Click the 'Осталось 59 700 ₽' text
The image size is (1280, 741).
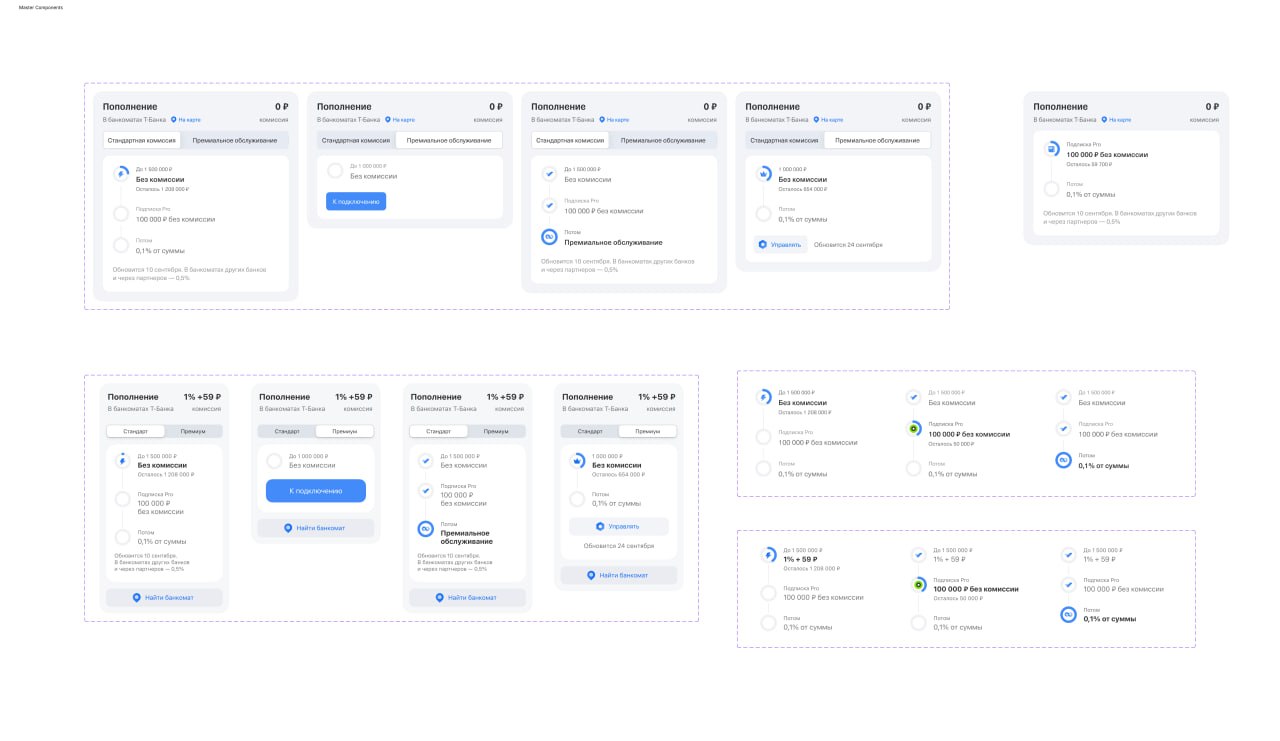click(x=1089, y=164)
